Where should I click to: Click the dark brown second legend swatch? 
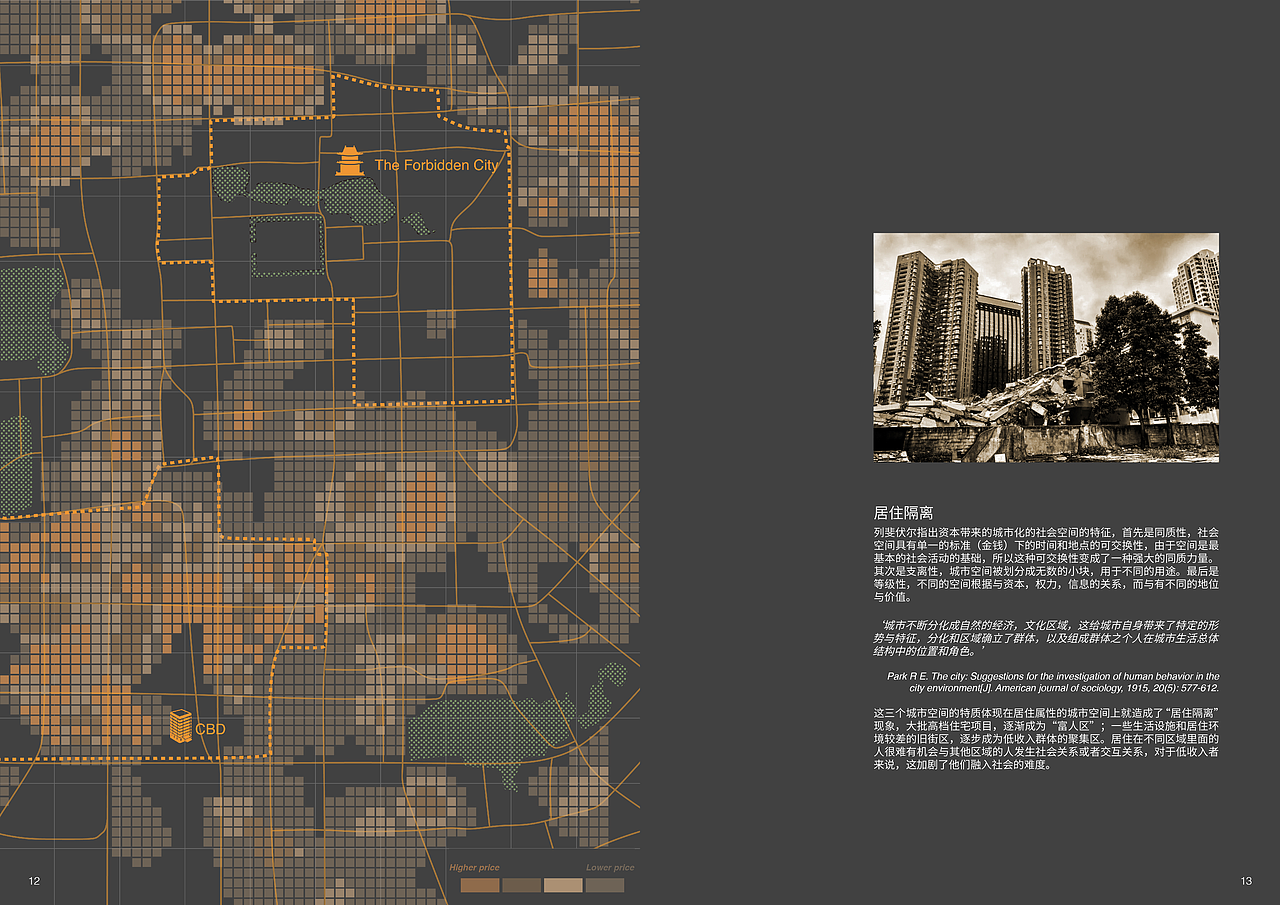521,885
